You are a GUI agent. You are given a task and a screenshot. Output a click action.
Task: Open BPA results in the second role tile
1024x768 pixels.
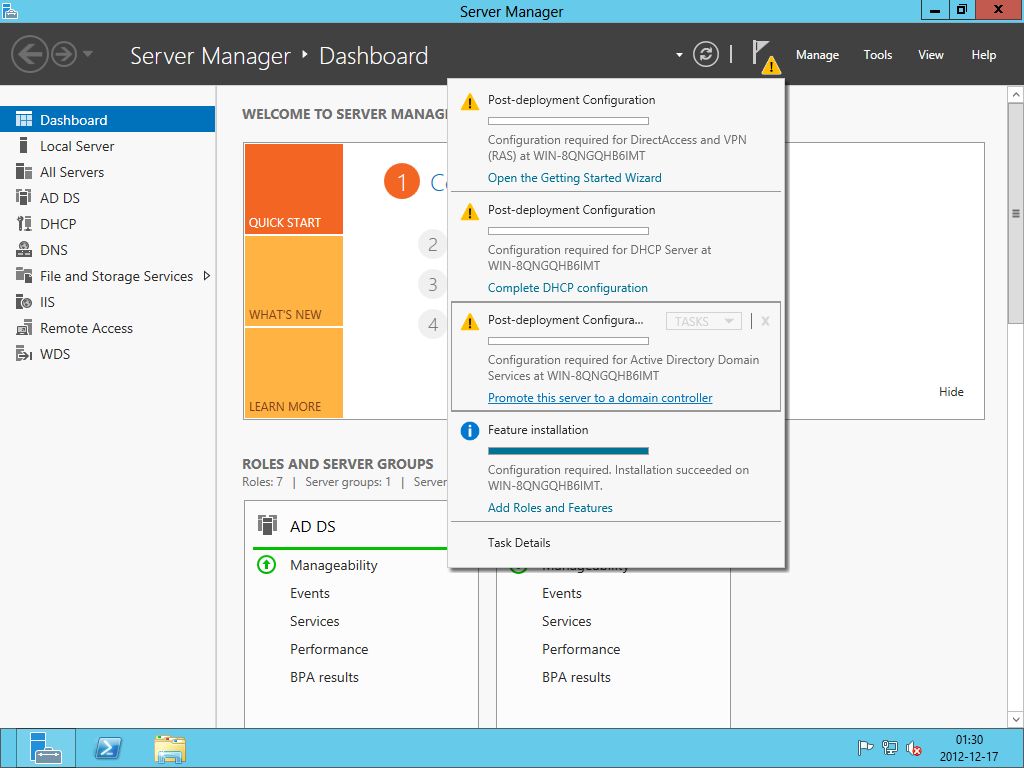576,677
